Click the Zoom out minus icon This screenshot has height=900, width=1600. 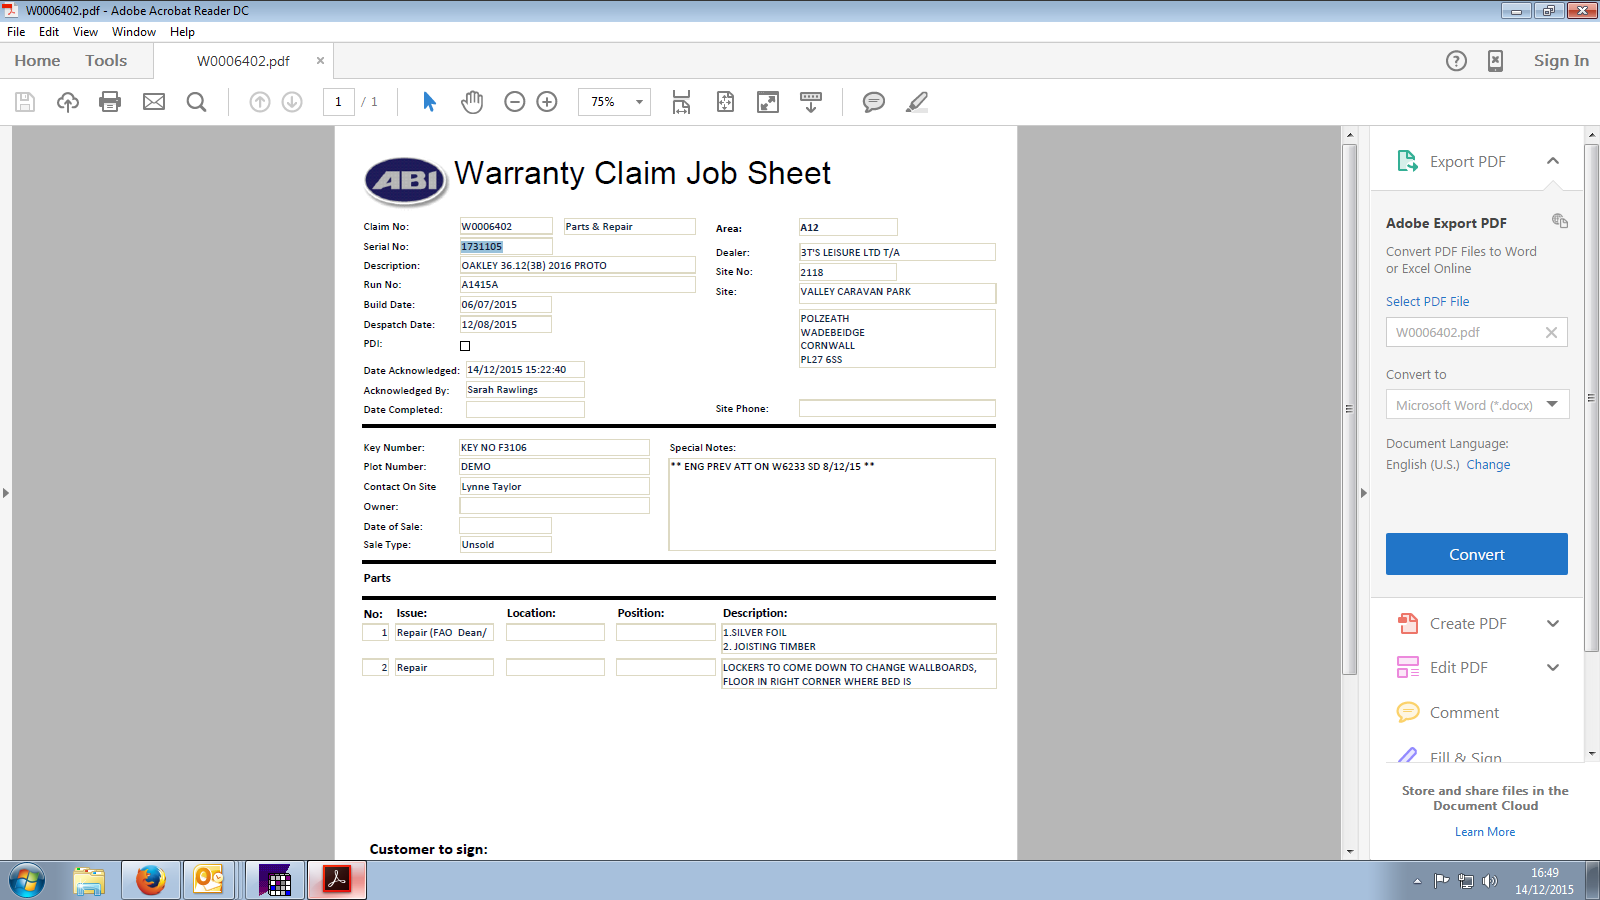[x=515, y=102]
